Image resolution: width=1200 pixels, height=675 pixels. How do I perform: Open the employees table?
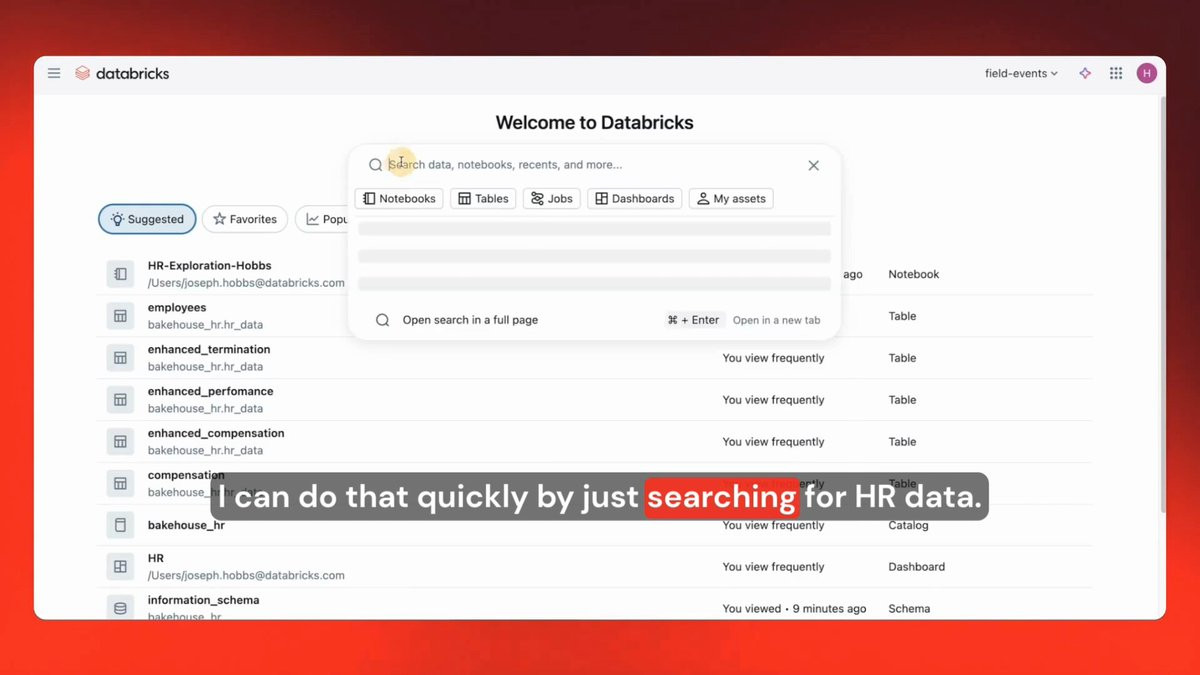pyautogui.click(x=177, y=308)
